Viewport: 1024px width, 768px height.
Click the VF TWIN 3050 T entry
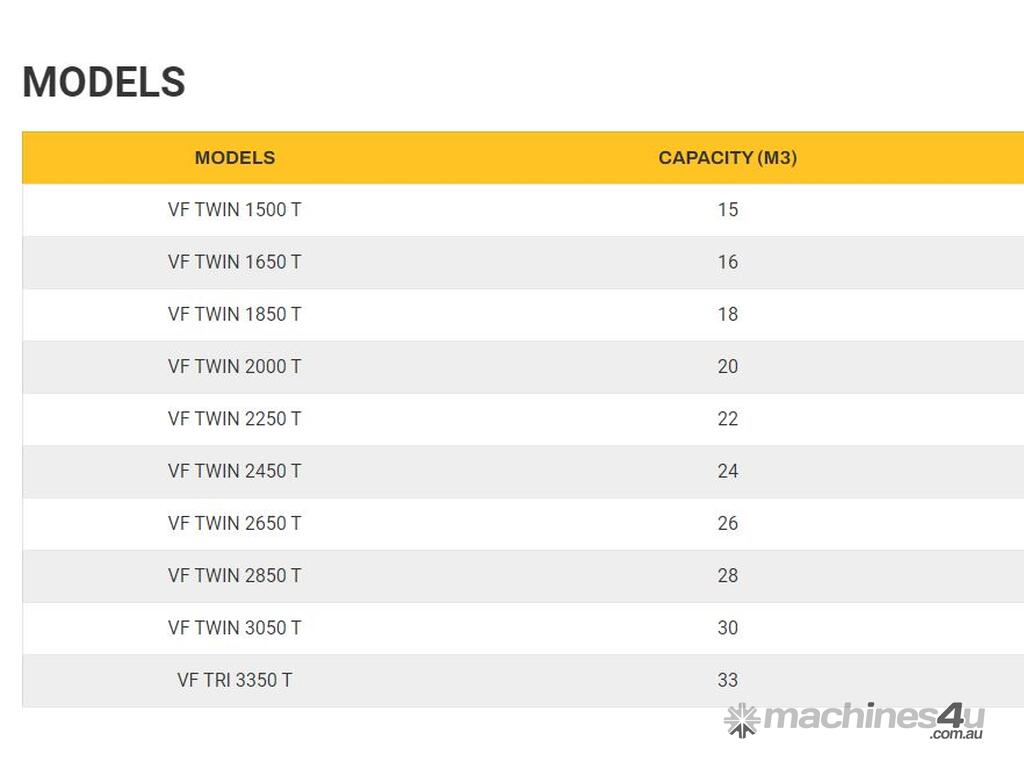click(234, 628)
